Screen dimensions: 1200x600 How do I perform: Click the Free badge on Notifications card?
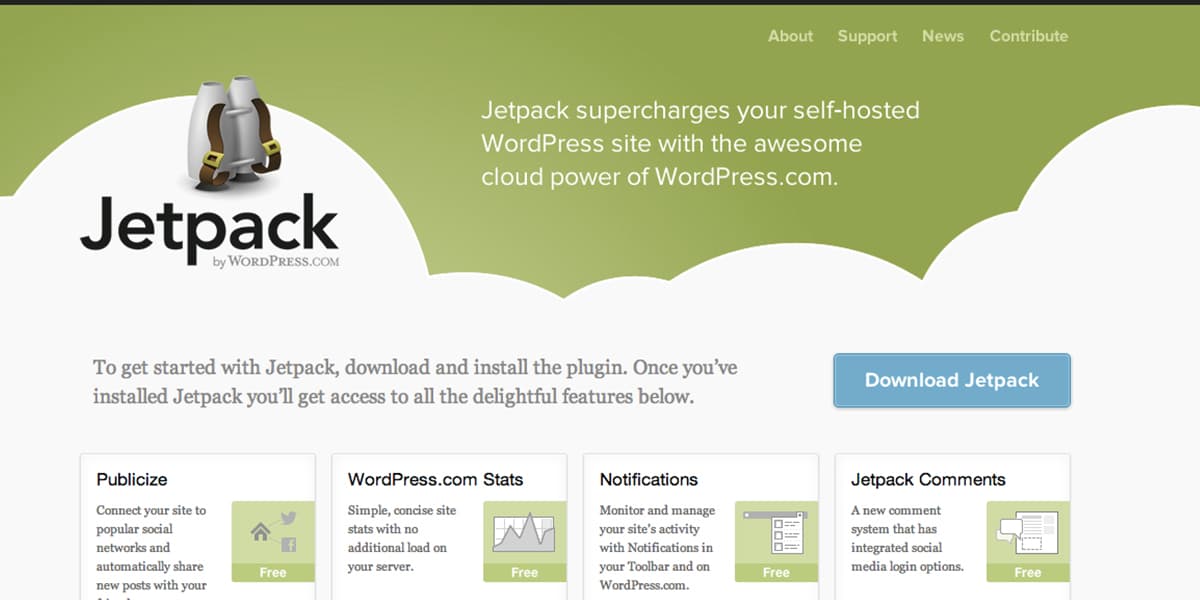click(775, 572)
